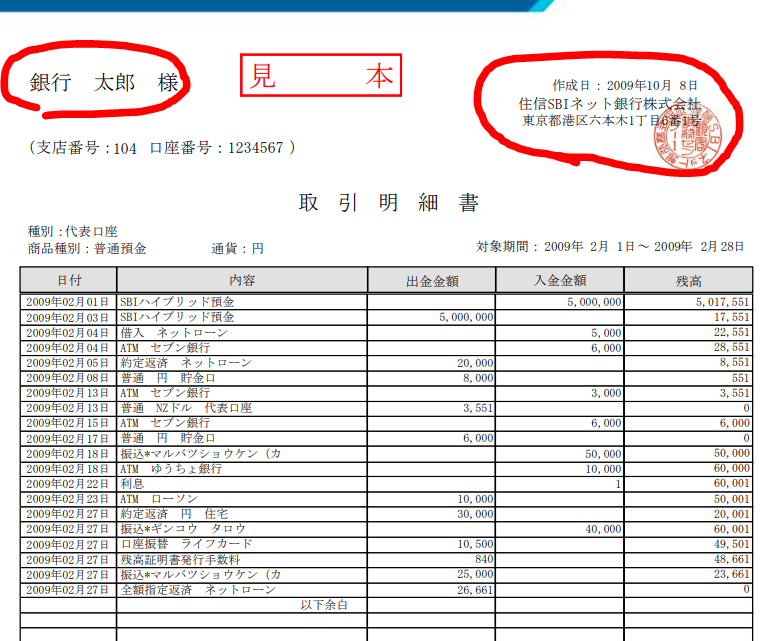Click the 作成日 2009年10月 8日 line
This screenshot has height=641, width=779.
(625, 85)
